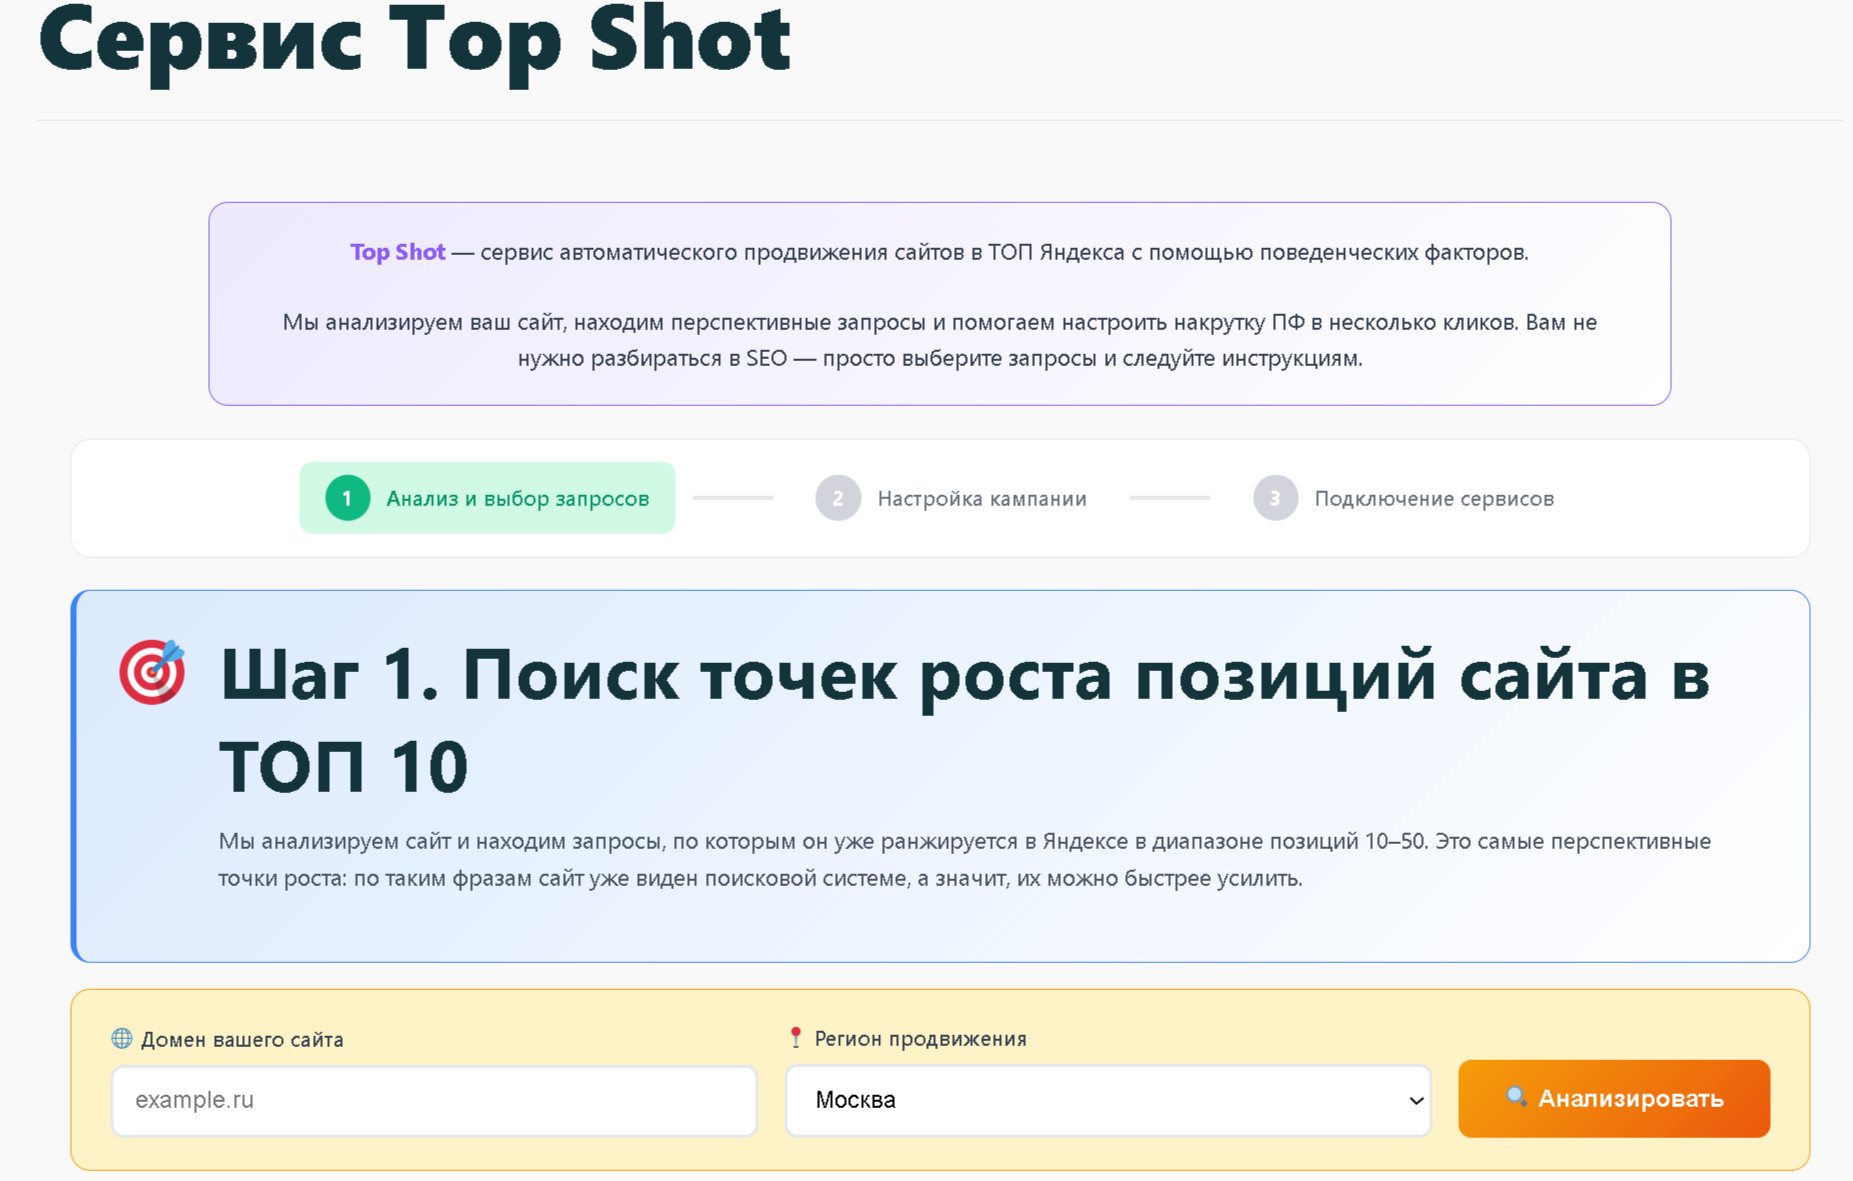Open the Анализ и выбор запросов step
The width and height of the screenshot is (1853, 1181).
pyautogui.click(x=487, y=498)
